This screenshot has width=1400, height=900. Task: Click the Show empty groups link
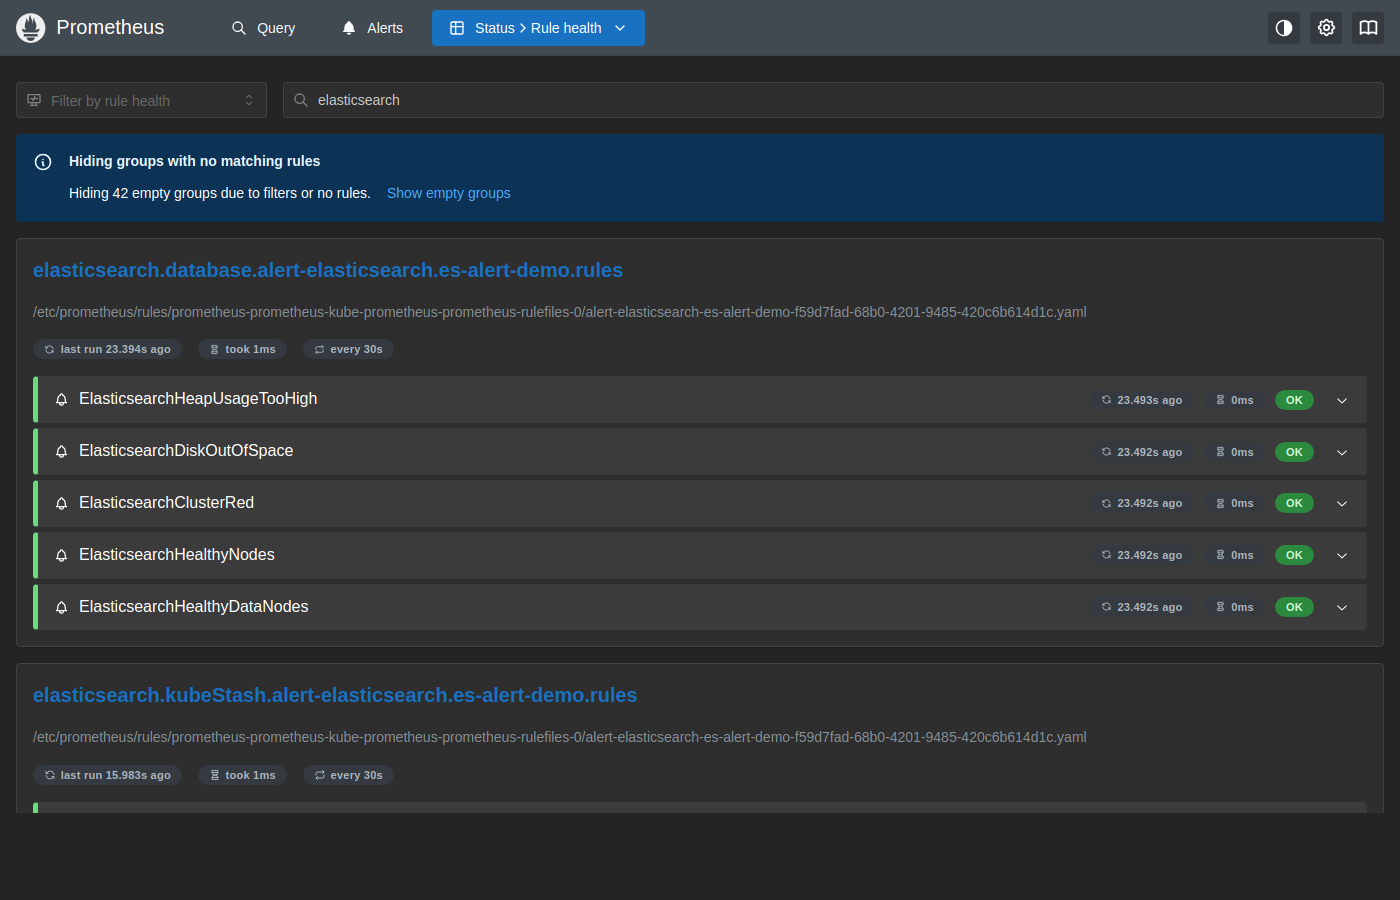click(x=449, y=193)
